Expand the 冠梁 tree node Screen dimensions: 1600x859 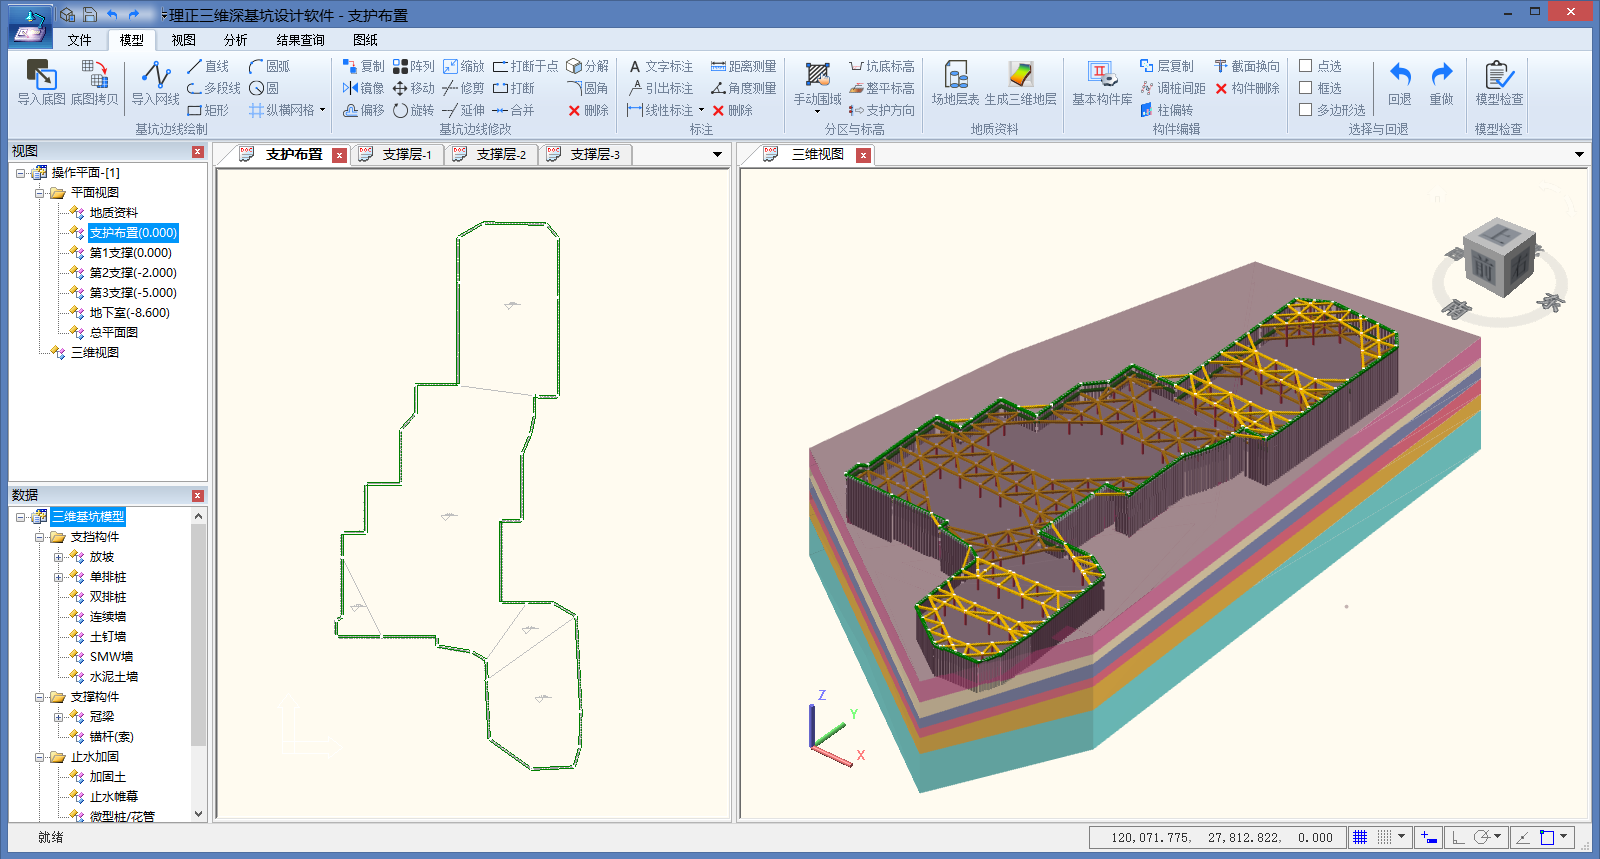(59, 717)
